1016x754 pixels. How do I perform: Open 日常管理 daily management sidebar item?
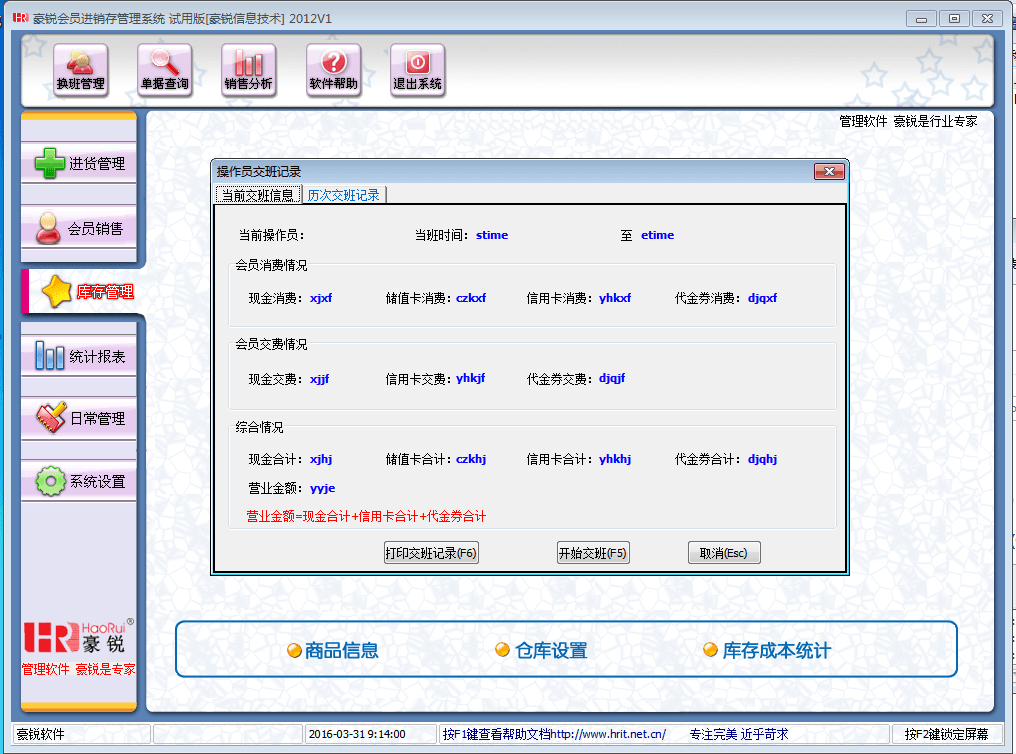[79, 419]
